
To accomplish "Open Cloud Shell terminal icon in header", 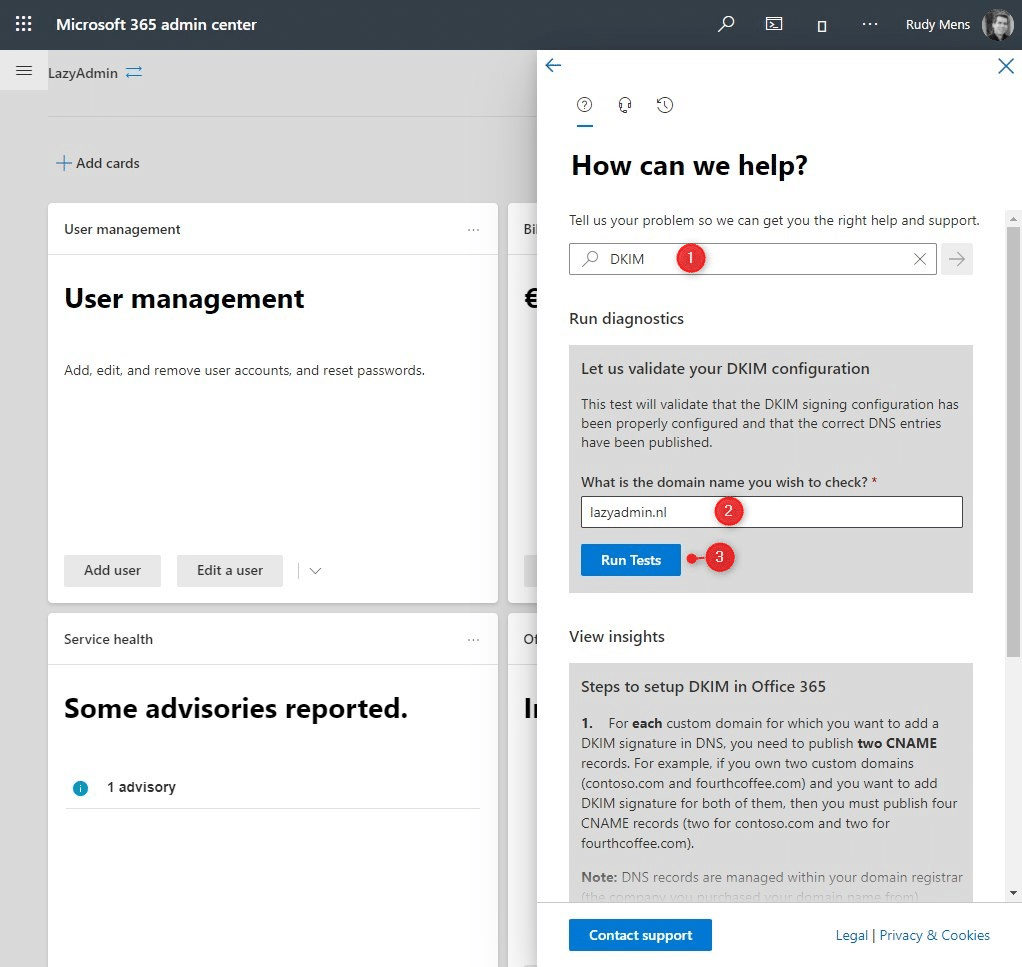I will tap(774, 24).
